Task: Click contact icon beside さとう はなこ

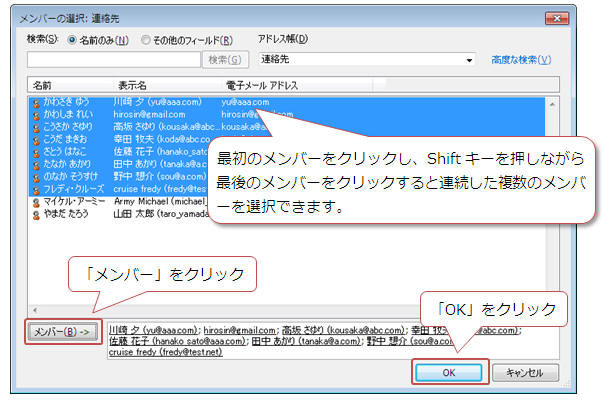Action: tap(38, 153)
